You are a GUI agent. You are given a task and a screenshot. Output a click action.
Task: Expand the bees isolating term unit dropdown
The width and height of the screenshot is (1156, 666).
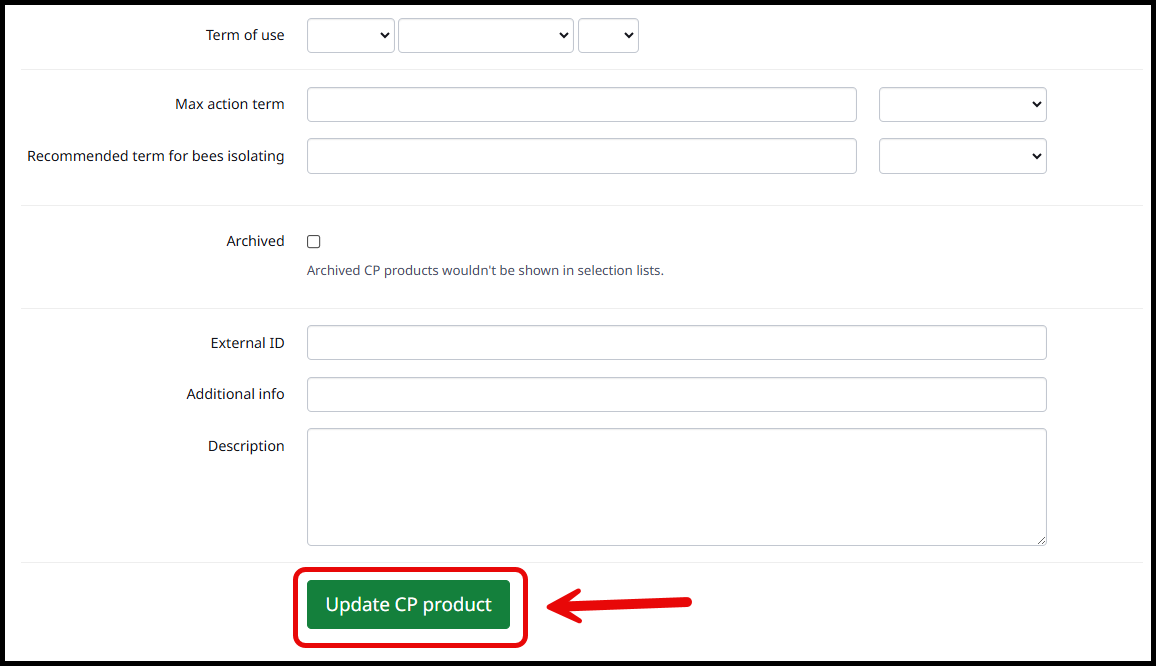click(962, 156)
